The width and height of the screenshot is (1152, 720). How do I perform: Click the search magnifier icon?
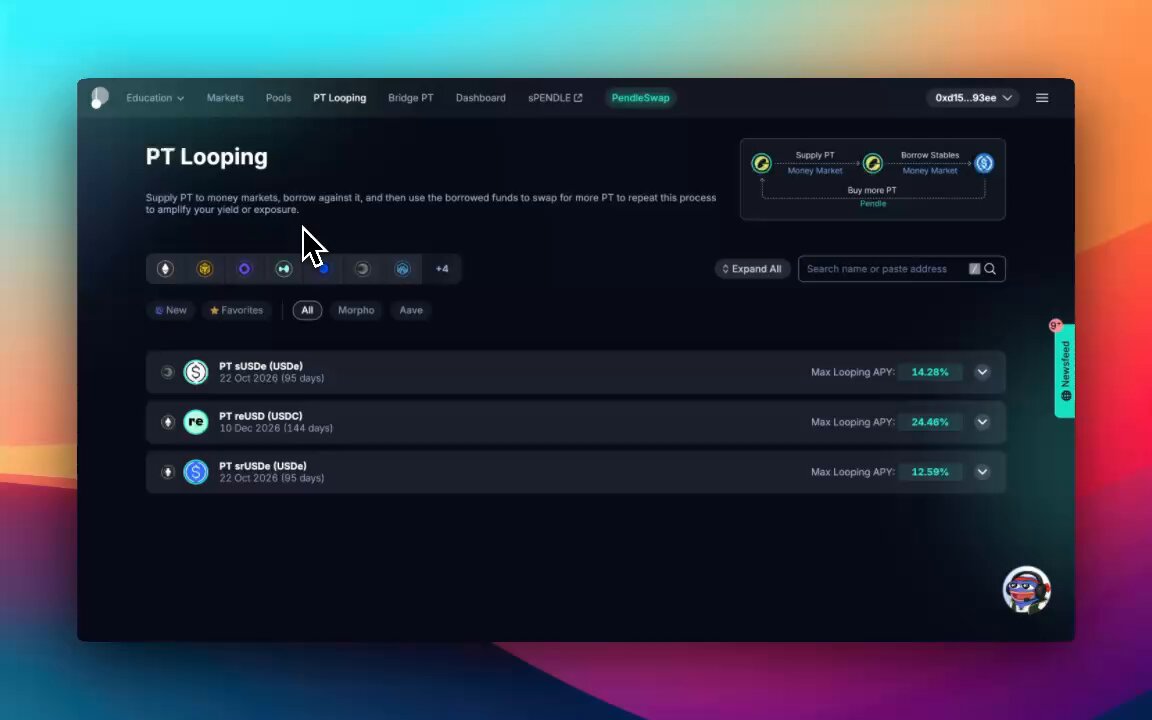click(x=990, y=269)
